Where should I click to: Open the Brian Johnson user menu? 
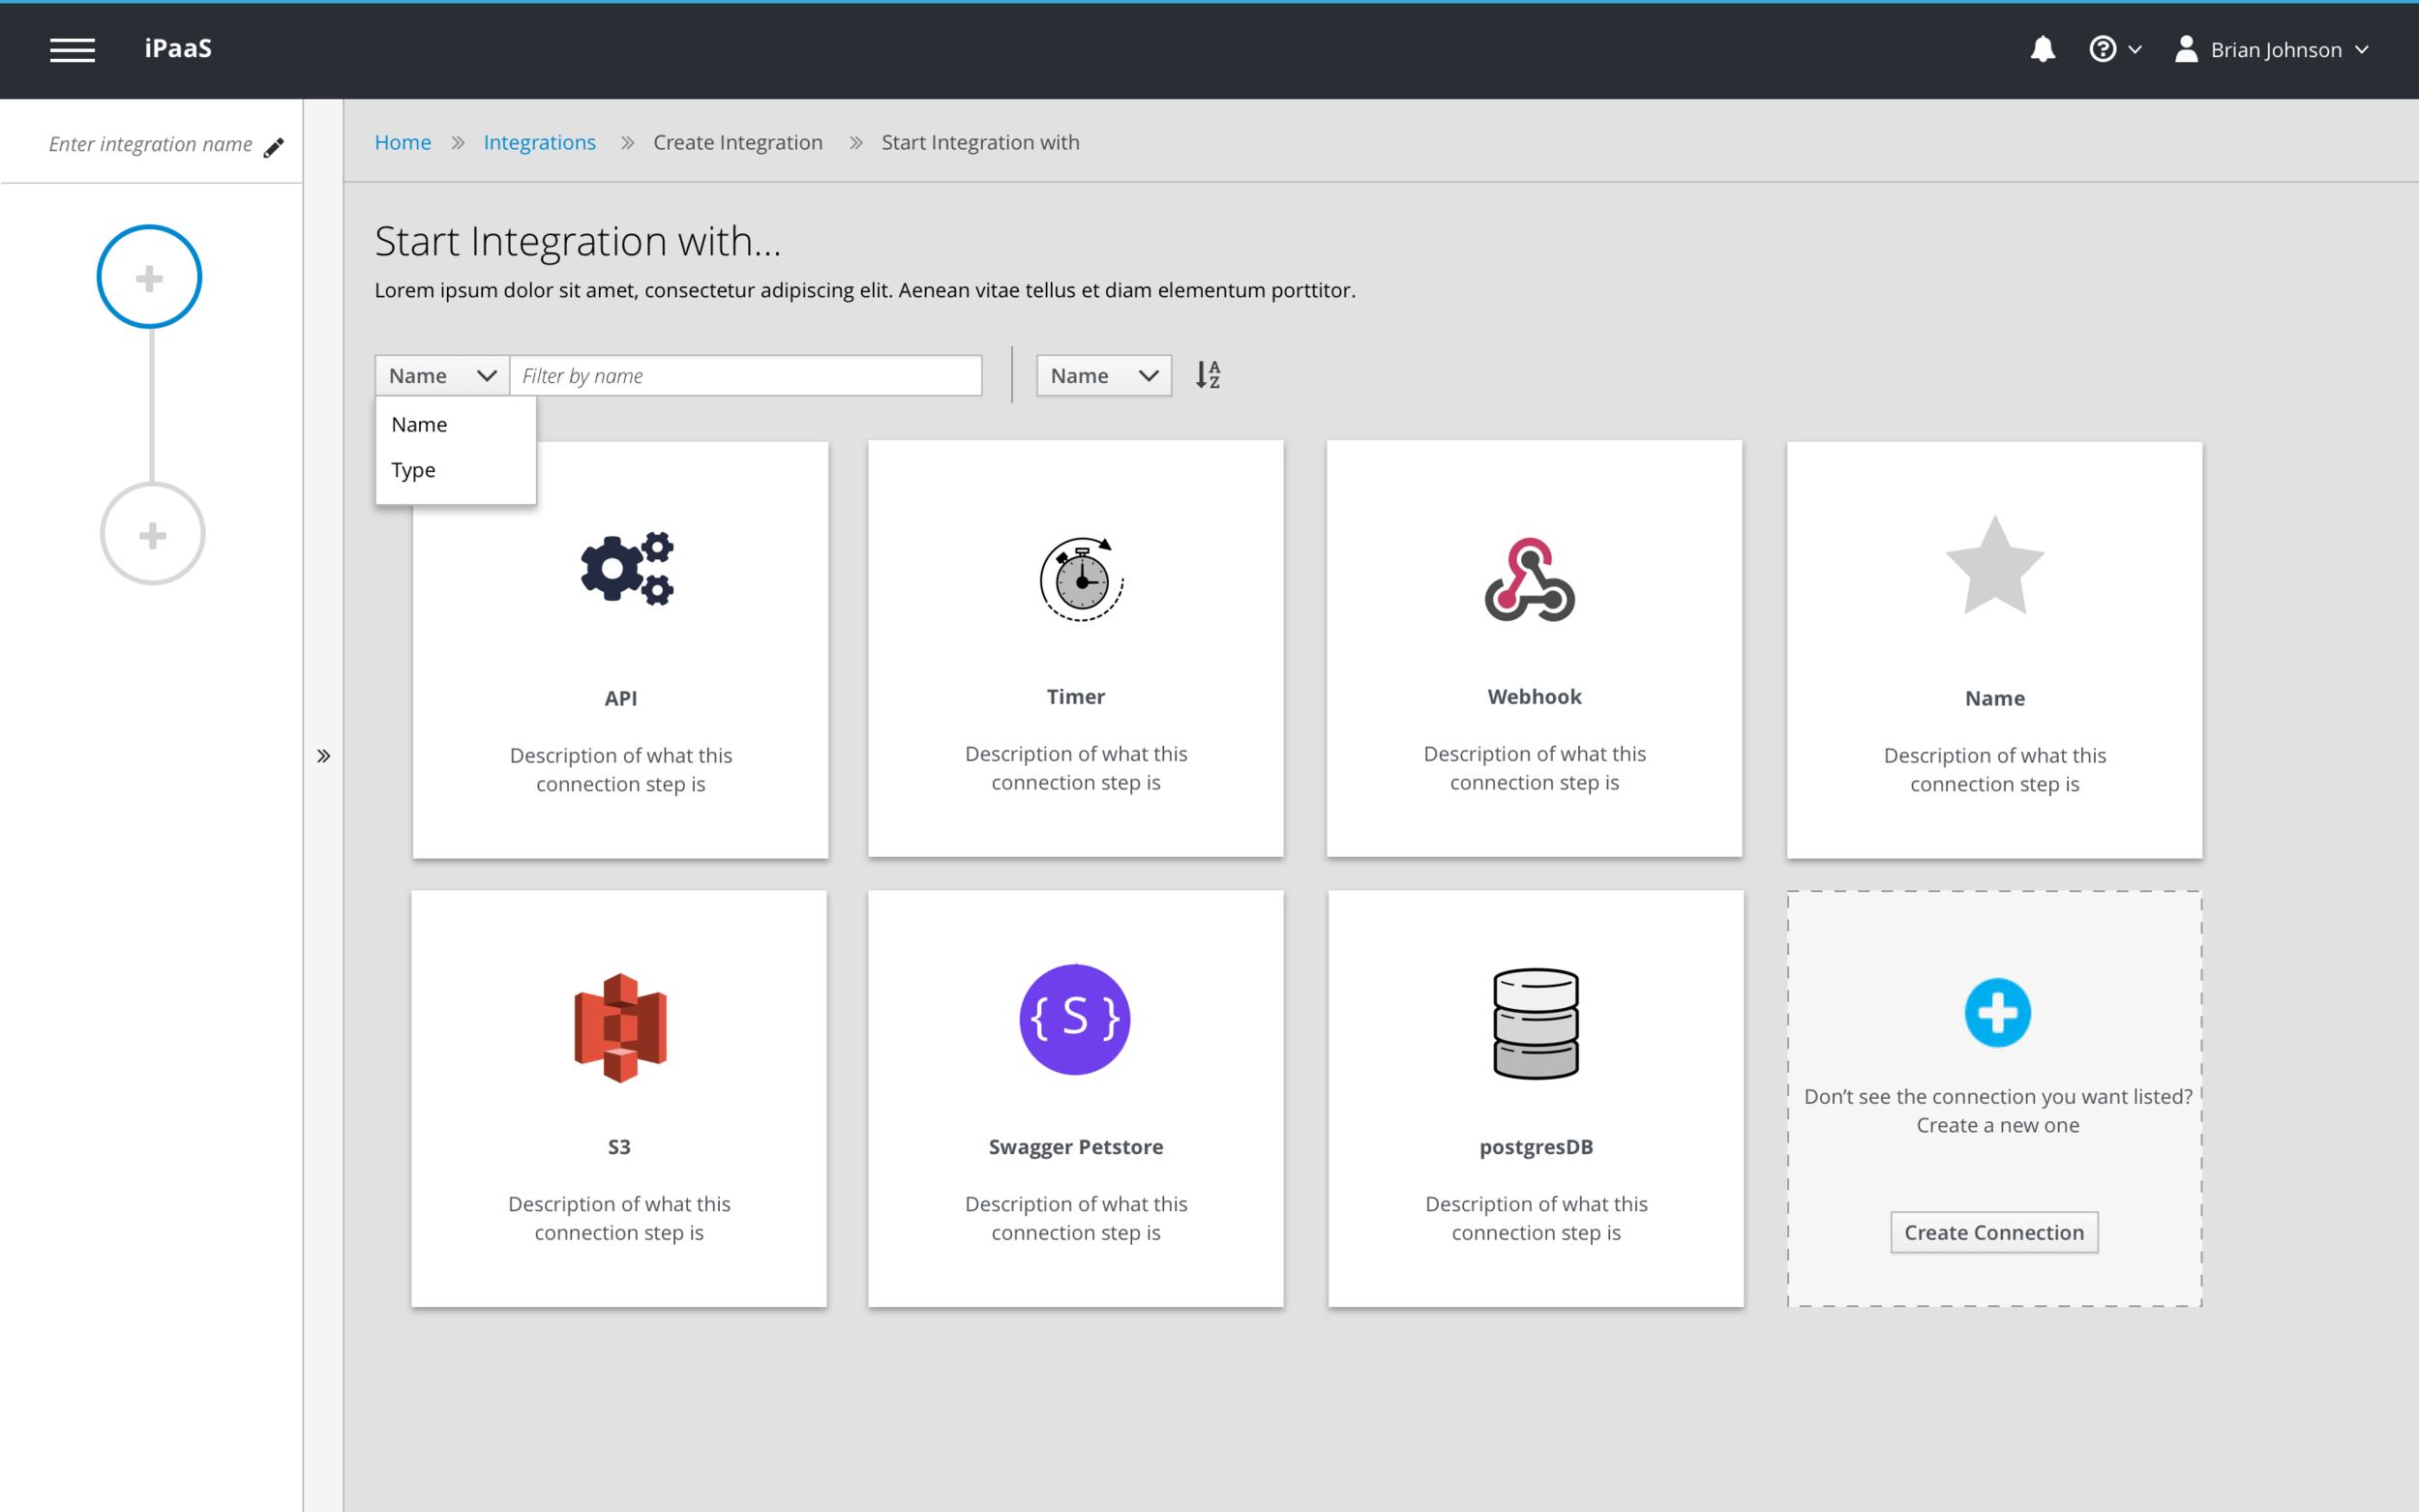pyautogui.click(x=2272, y=49)
